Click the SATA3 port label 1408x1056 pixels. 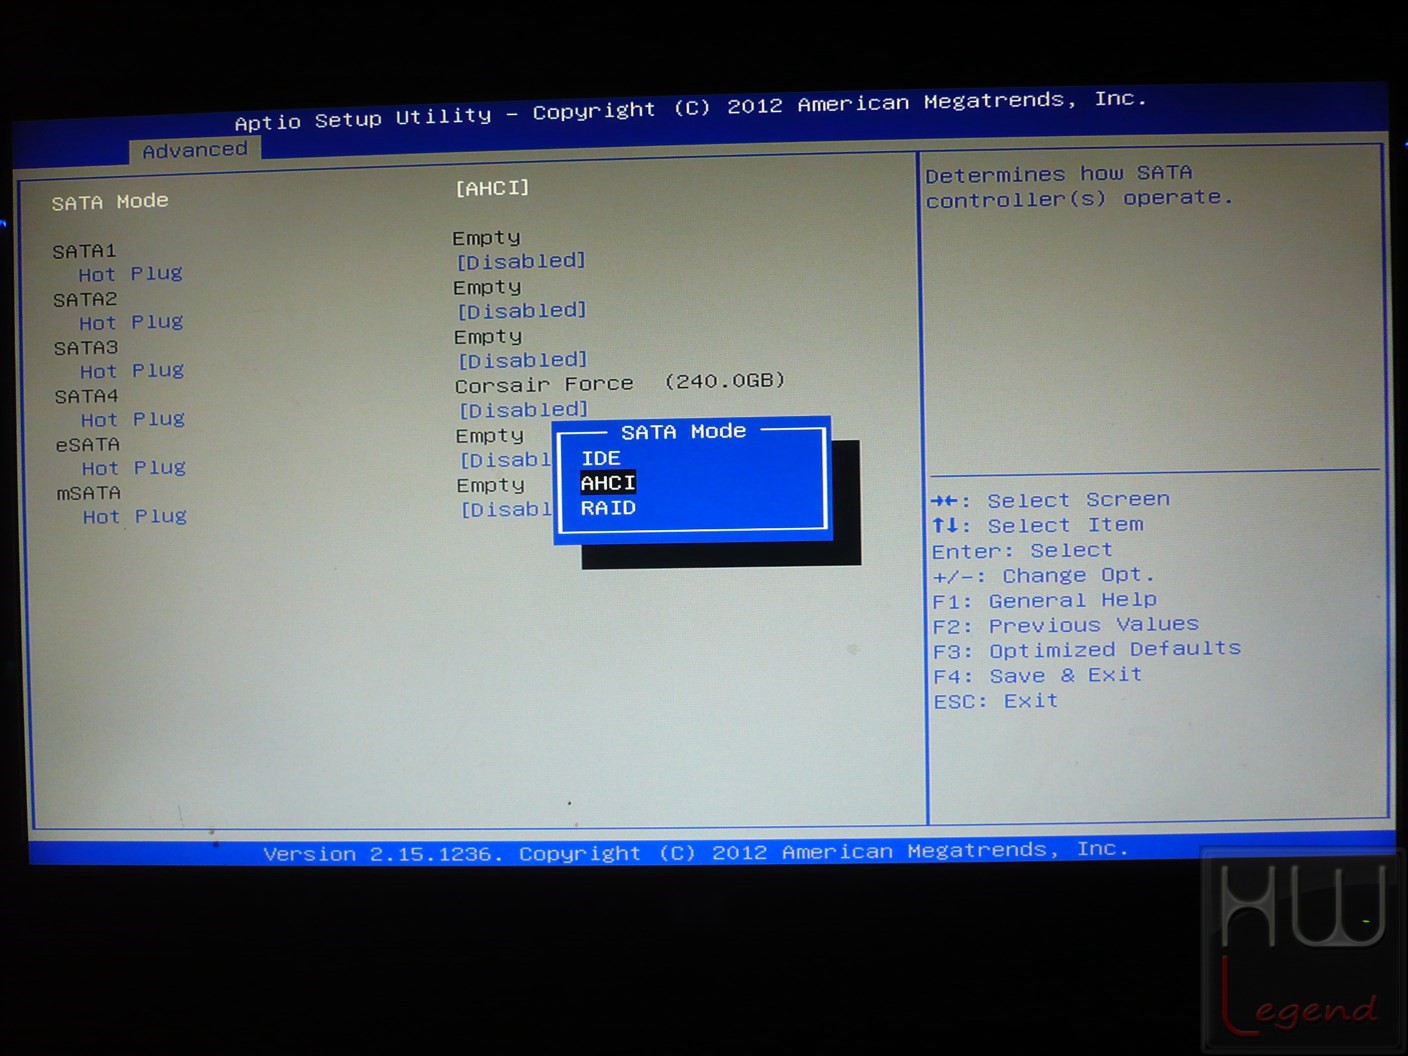pos(86,348)
